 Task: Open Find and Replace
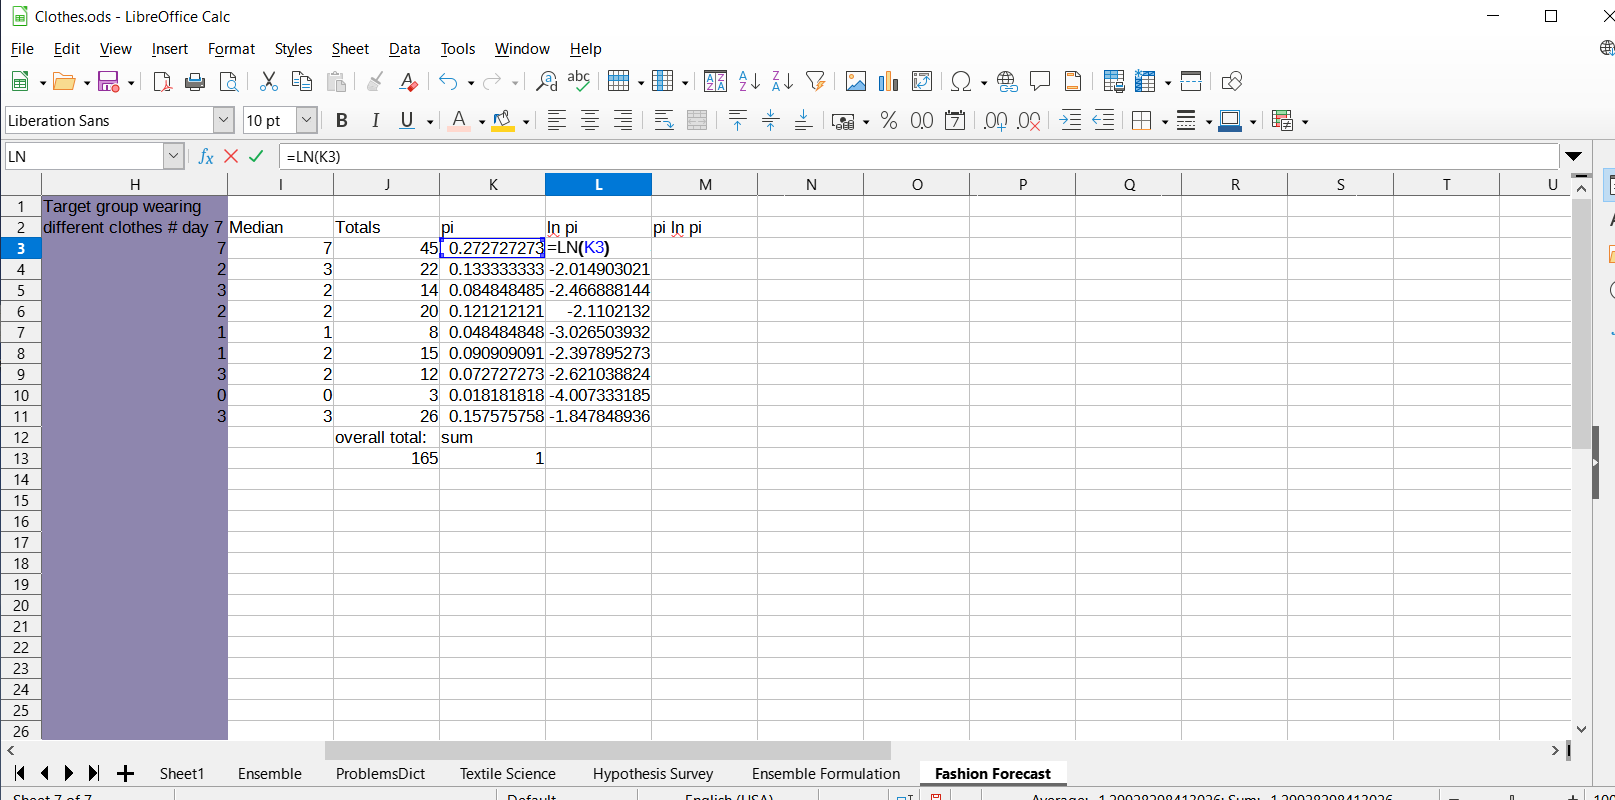tap(546, 82)
